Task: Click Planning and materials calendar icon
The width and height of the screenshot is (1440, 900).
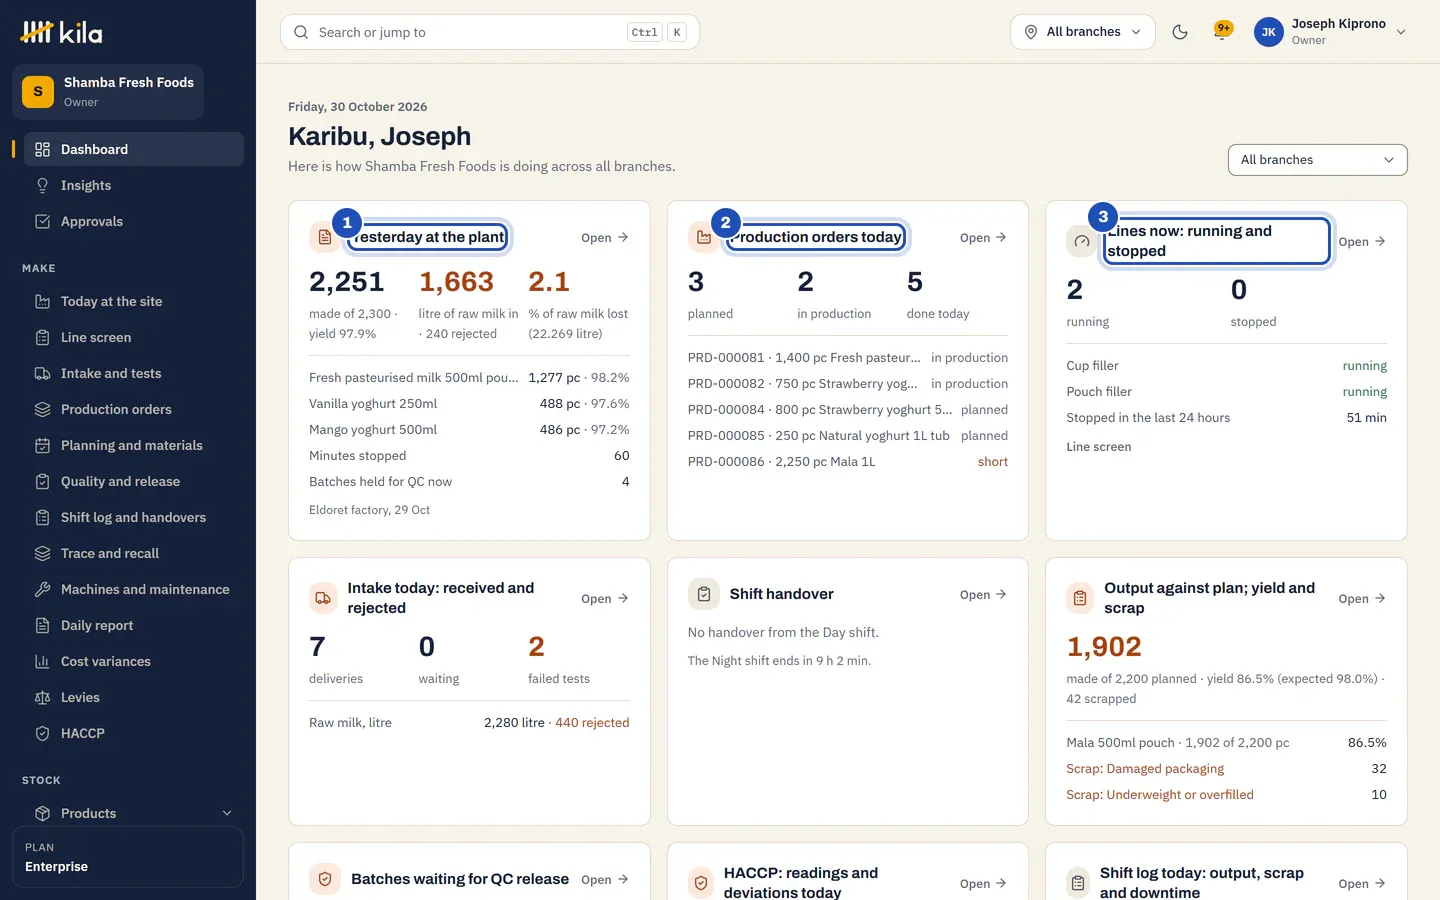Action: tap(42, 445)
